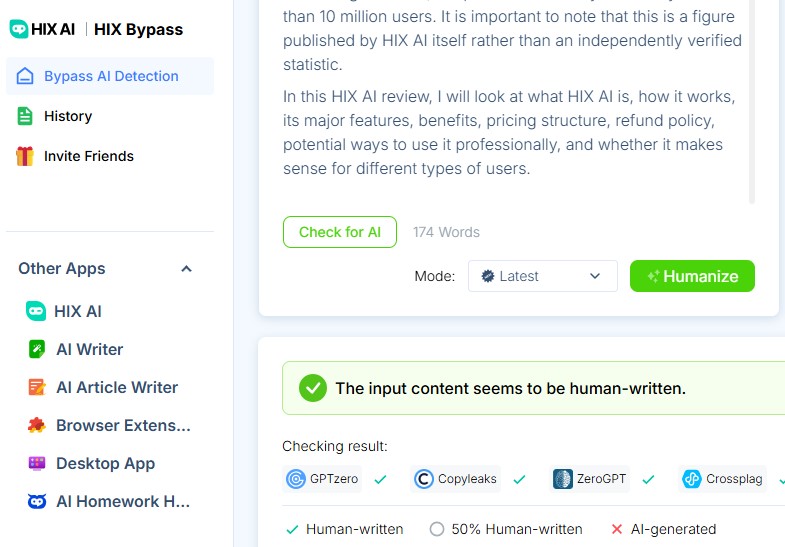Click the checkmark next to Copyleaks
The width and height of the screenshot is (785, 547).
[x=519, y=479]
